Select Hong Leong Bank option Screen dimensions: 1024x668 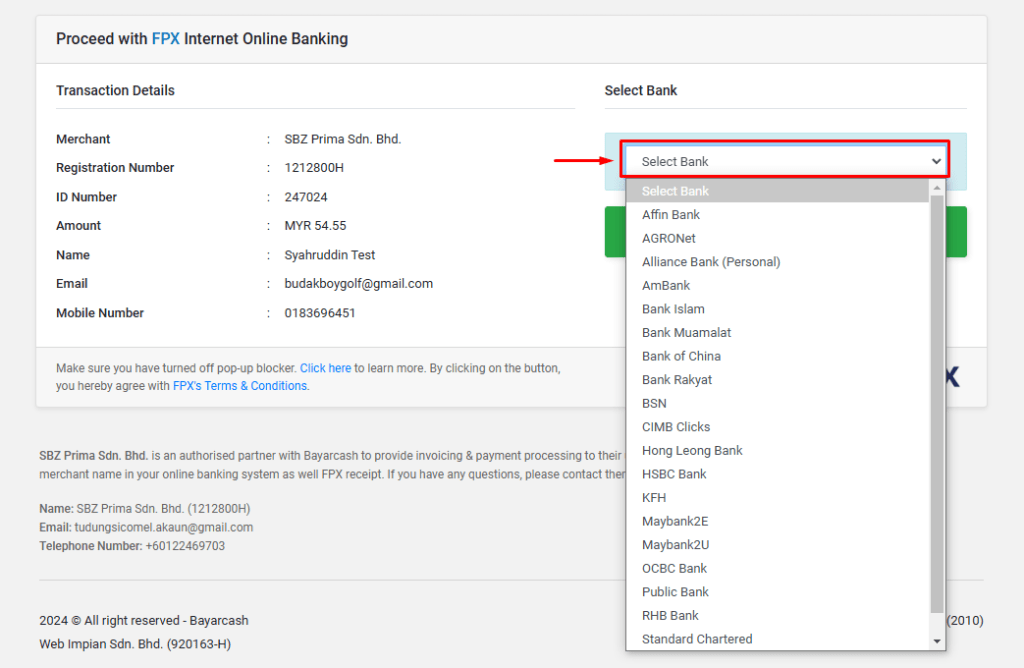click(x=777, y=451)
